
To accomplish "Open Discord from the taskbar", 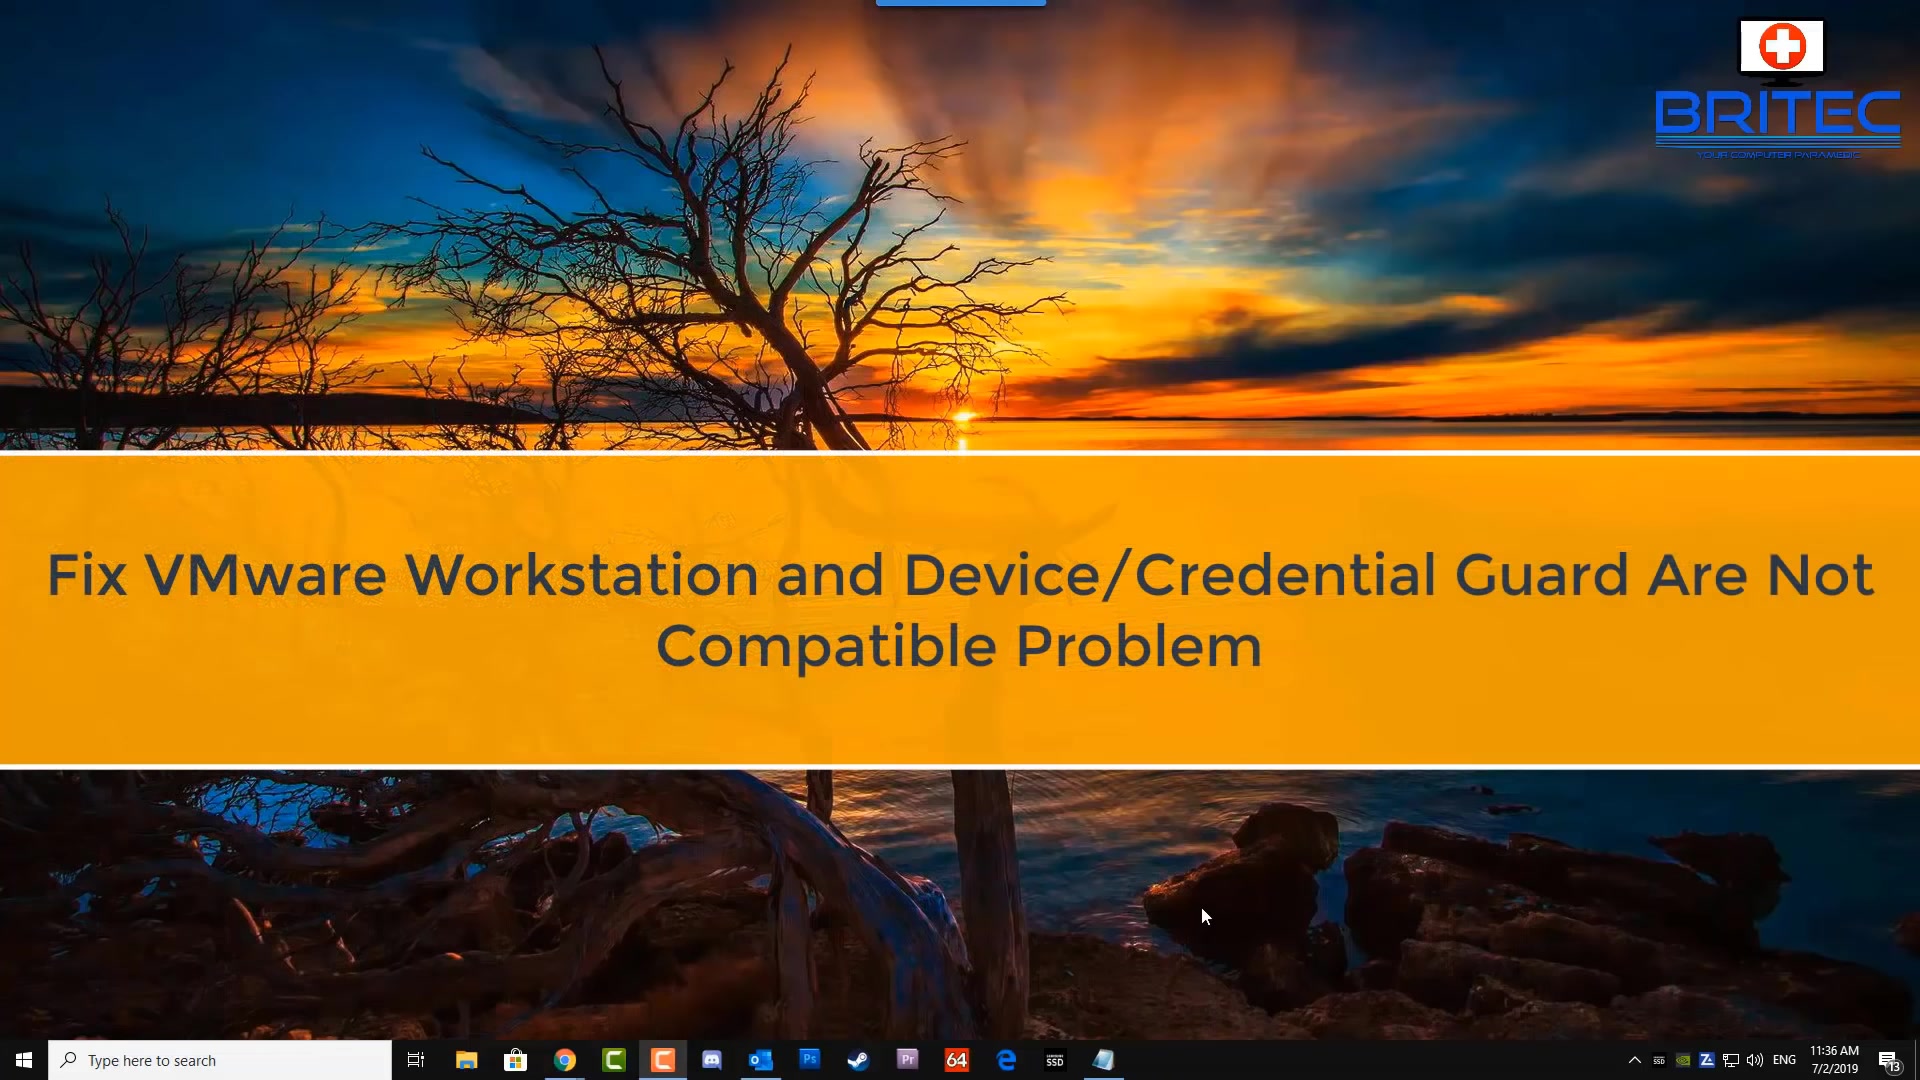I will click(712, 1060).
